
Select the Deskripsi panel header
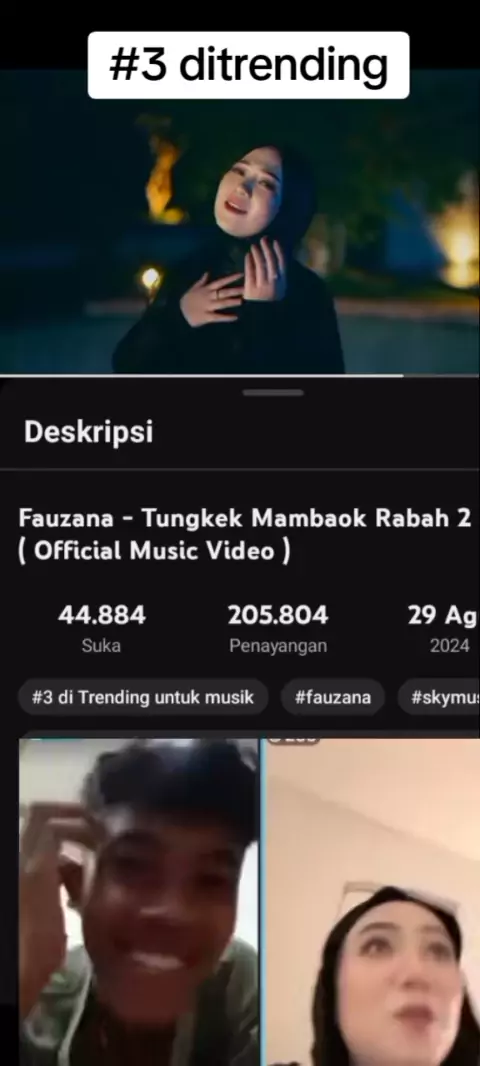(x=88, y=432)
